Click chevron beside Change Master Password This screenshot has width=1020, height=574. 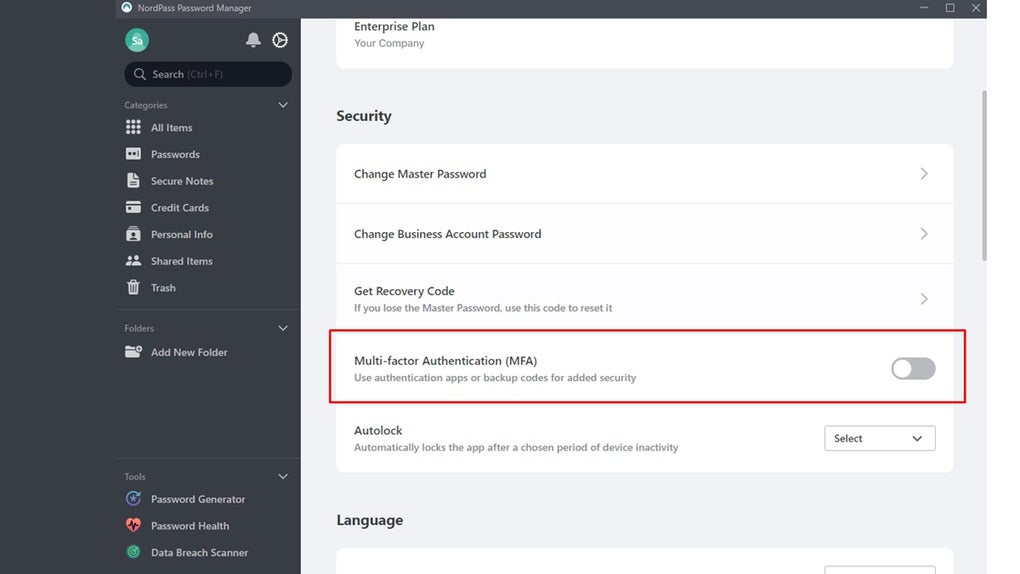[x=924, y=174]
